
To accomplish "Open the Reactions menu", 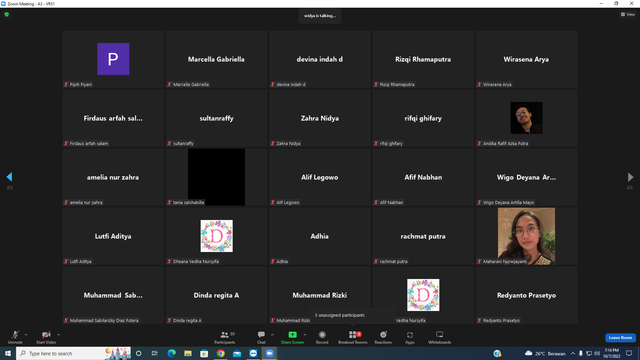I will click(x=383, y=337).
